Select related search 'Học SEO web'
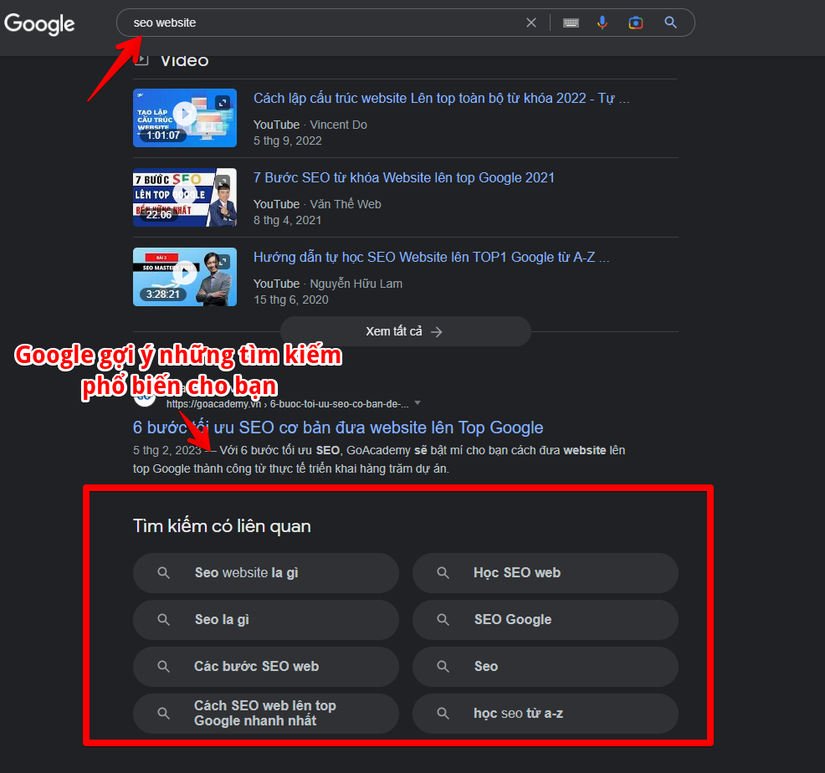Image resolution: width=825 pixels, height=773 pixels. (x=545, y=573)
